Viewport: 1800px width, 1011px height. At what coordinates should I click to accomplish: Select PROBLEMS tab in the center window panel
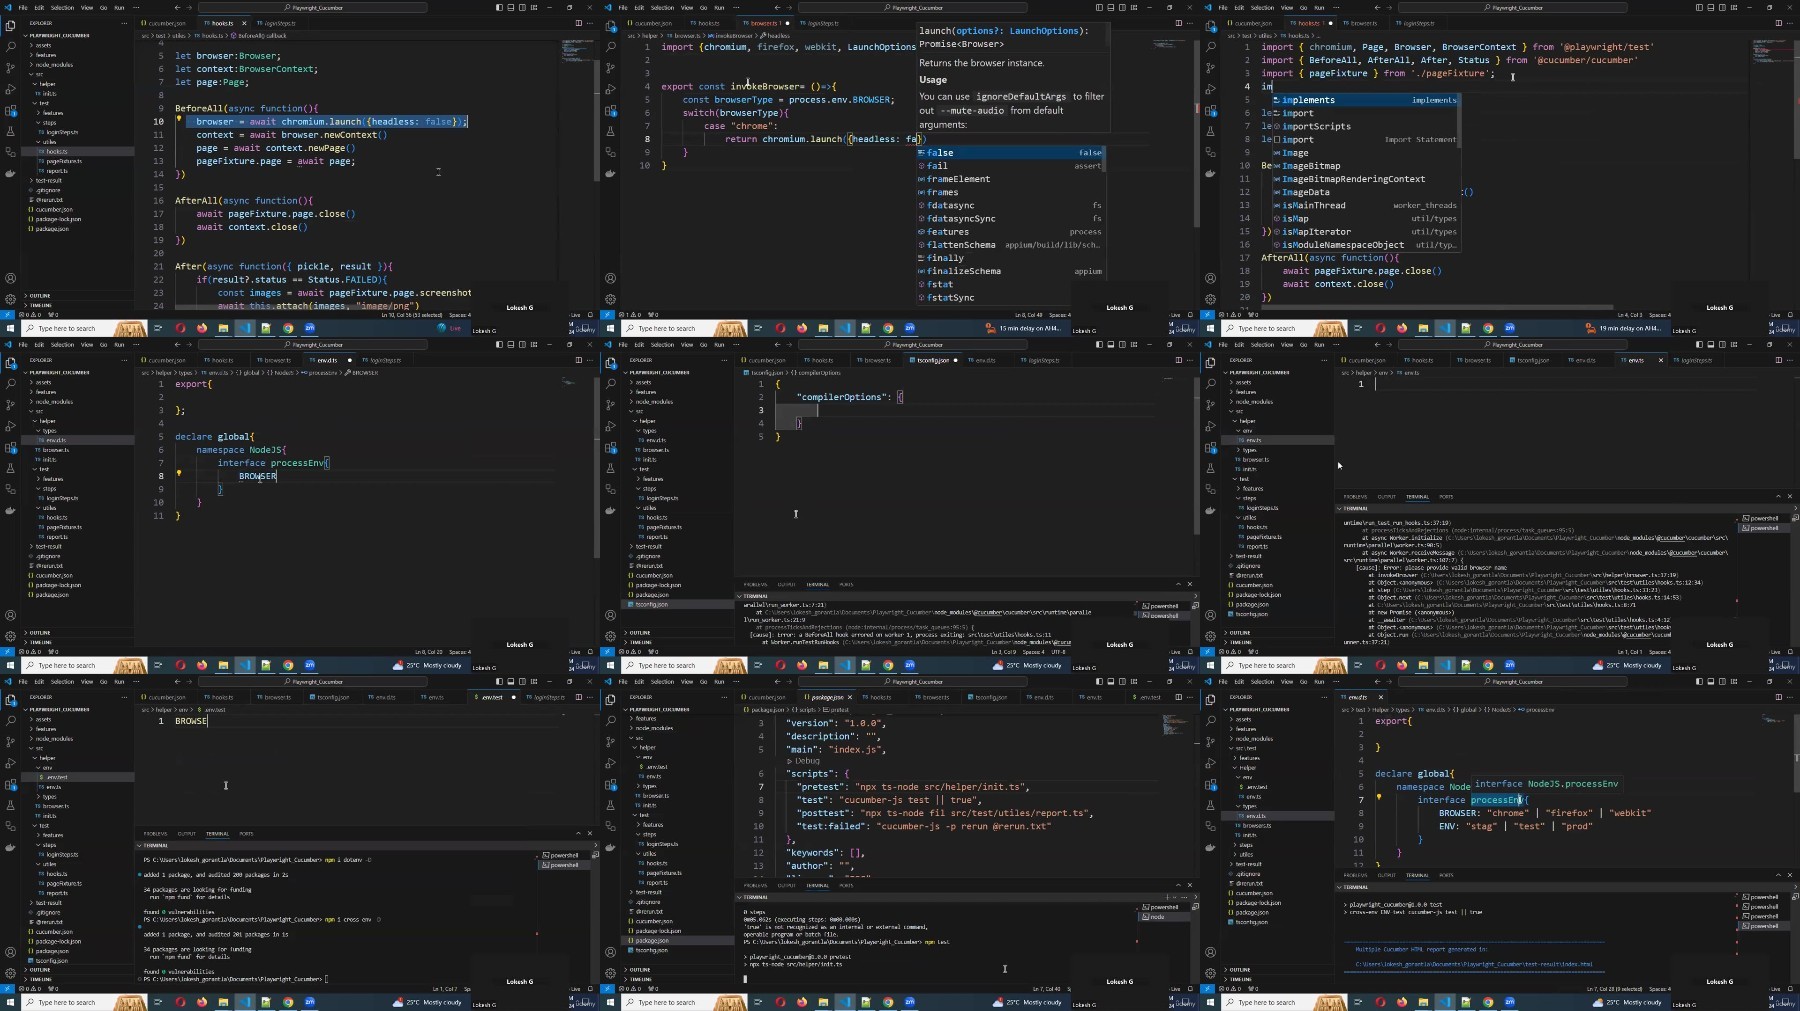755,584
